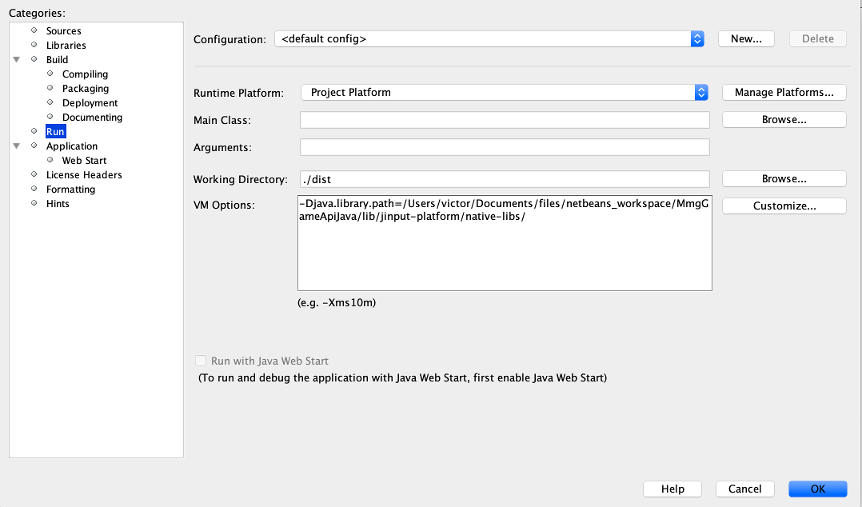
Task: Click Customize... for VM Options
Action: [784, 206]
